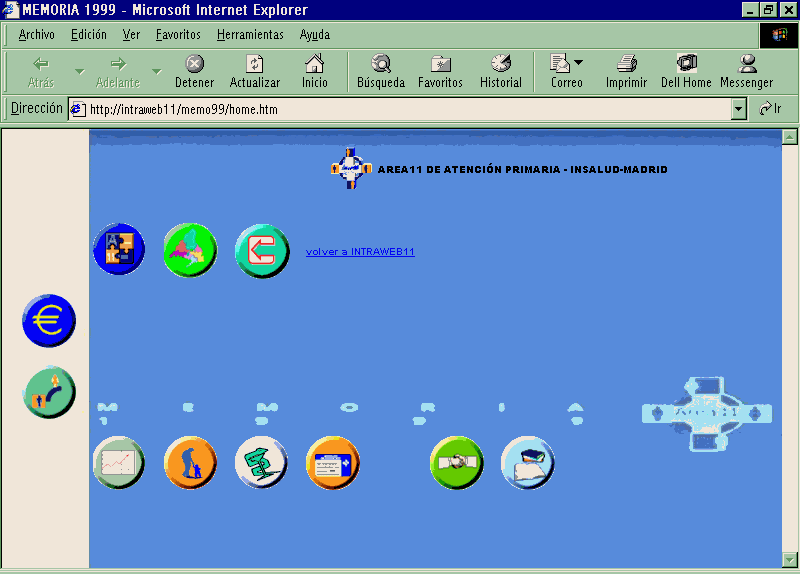800x574 pixels.
Task: Open the line chart round icon
Action: pos(119,463)
